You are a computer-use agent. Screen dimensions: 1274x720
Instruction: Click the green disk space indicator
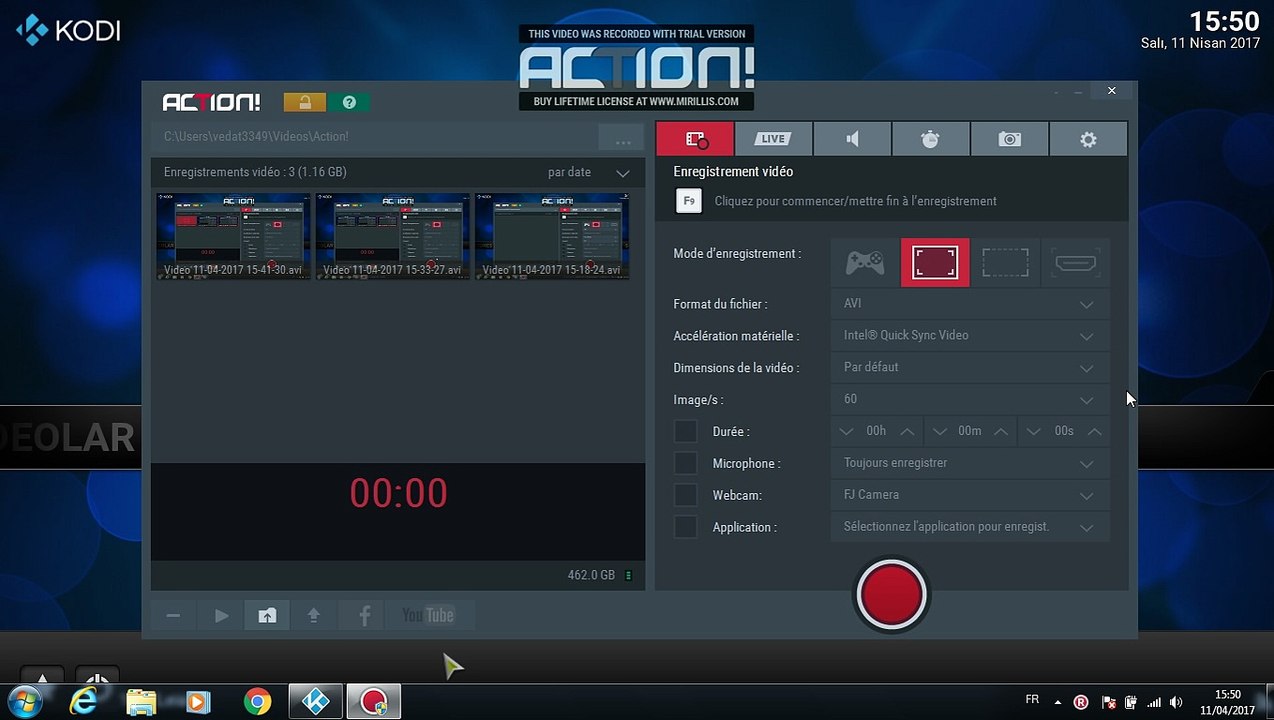(x=628, y=576)
